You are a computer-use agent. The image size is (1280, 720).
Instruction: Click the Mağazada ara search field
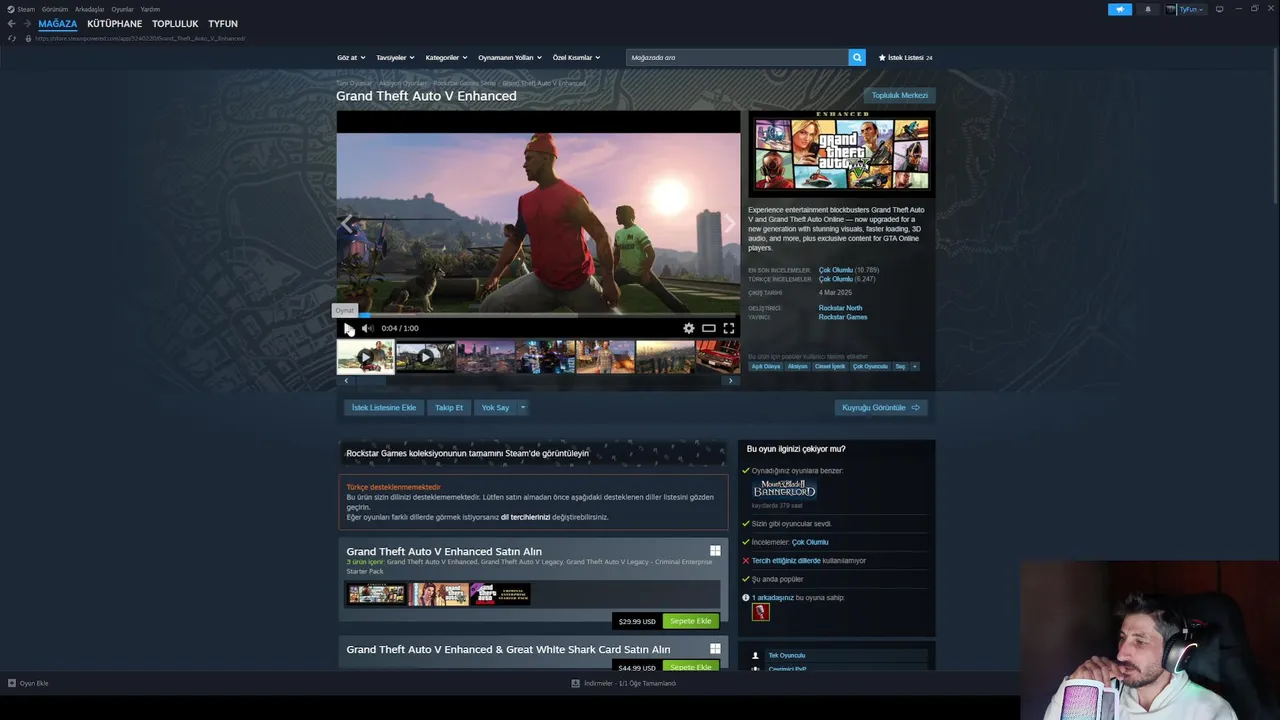click(737, 57)
